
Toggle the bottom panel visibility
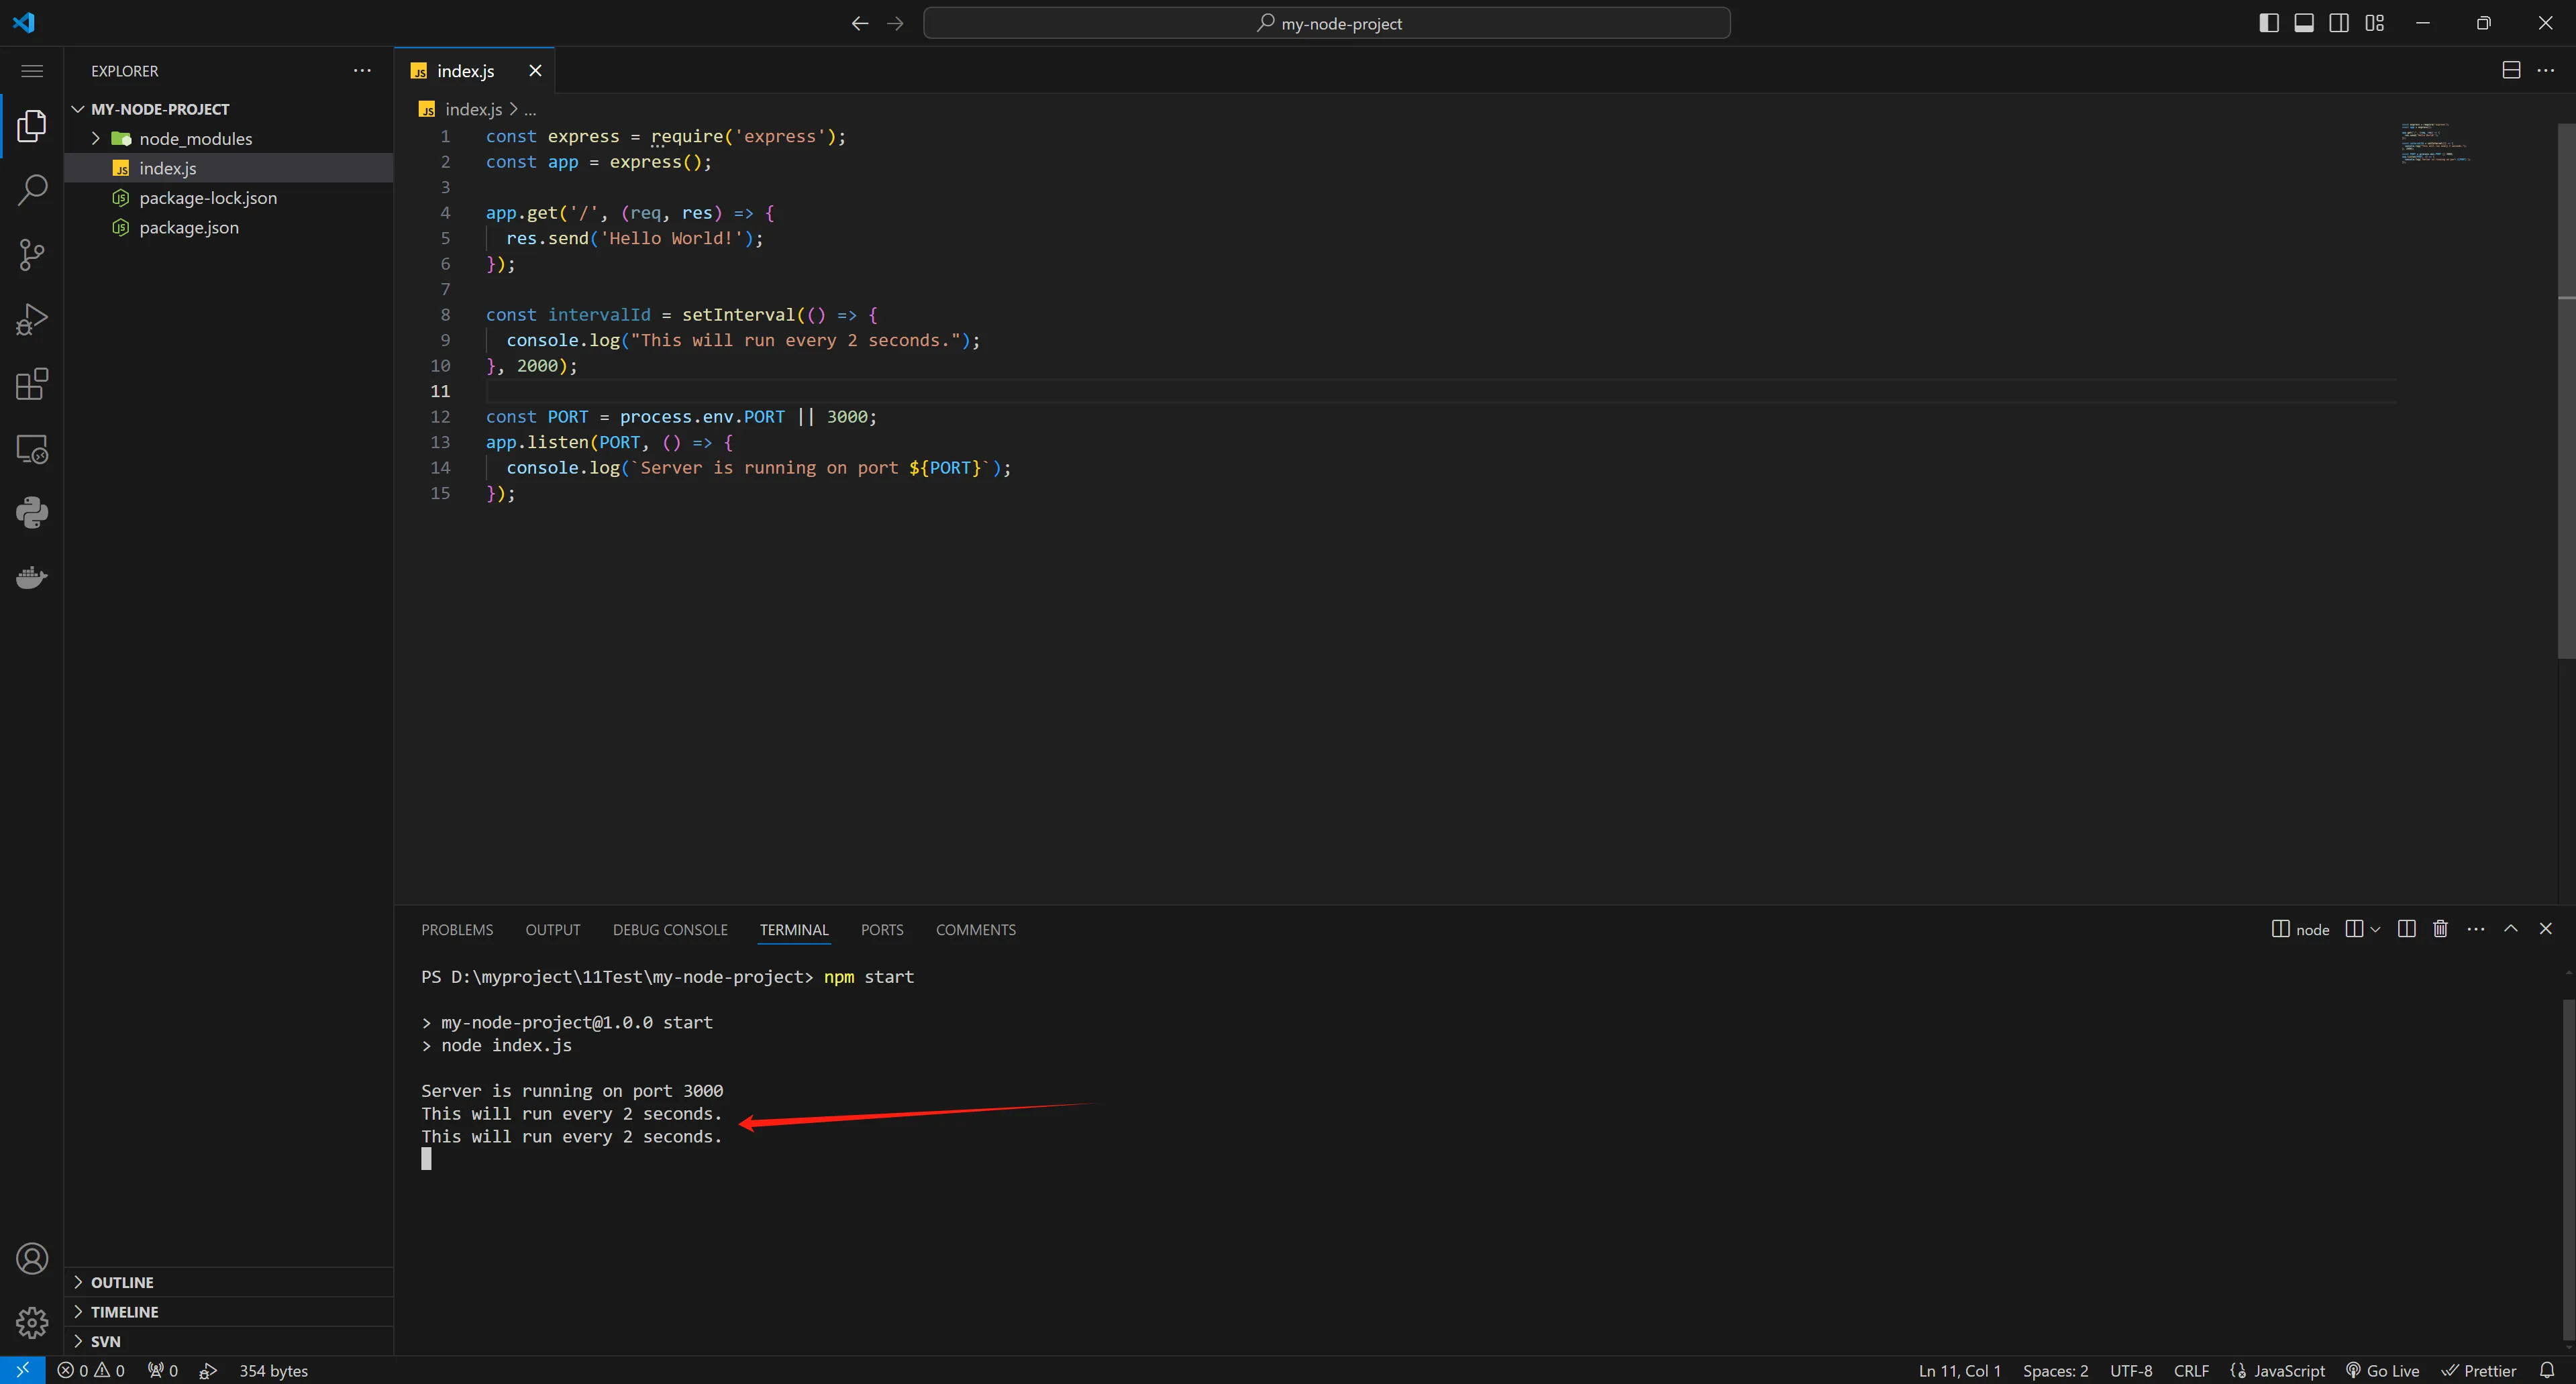click(2304, 23)
